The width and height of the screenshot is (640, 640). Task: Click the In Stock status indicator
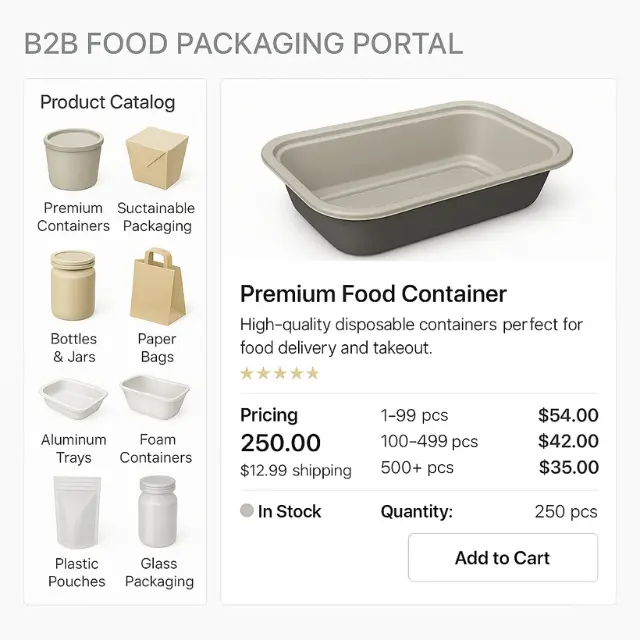tap(281, 511)
